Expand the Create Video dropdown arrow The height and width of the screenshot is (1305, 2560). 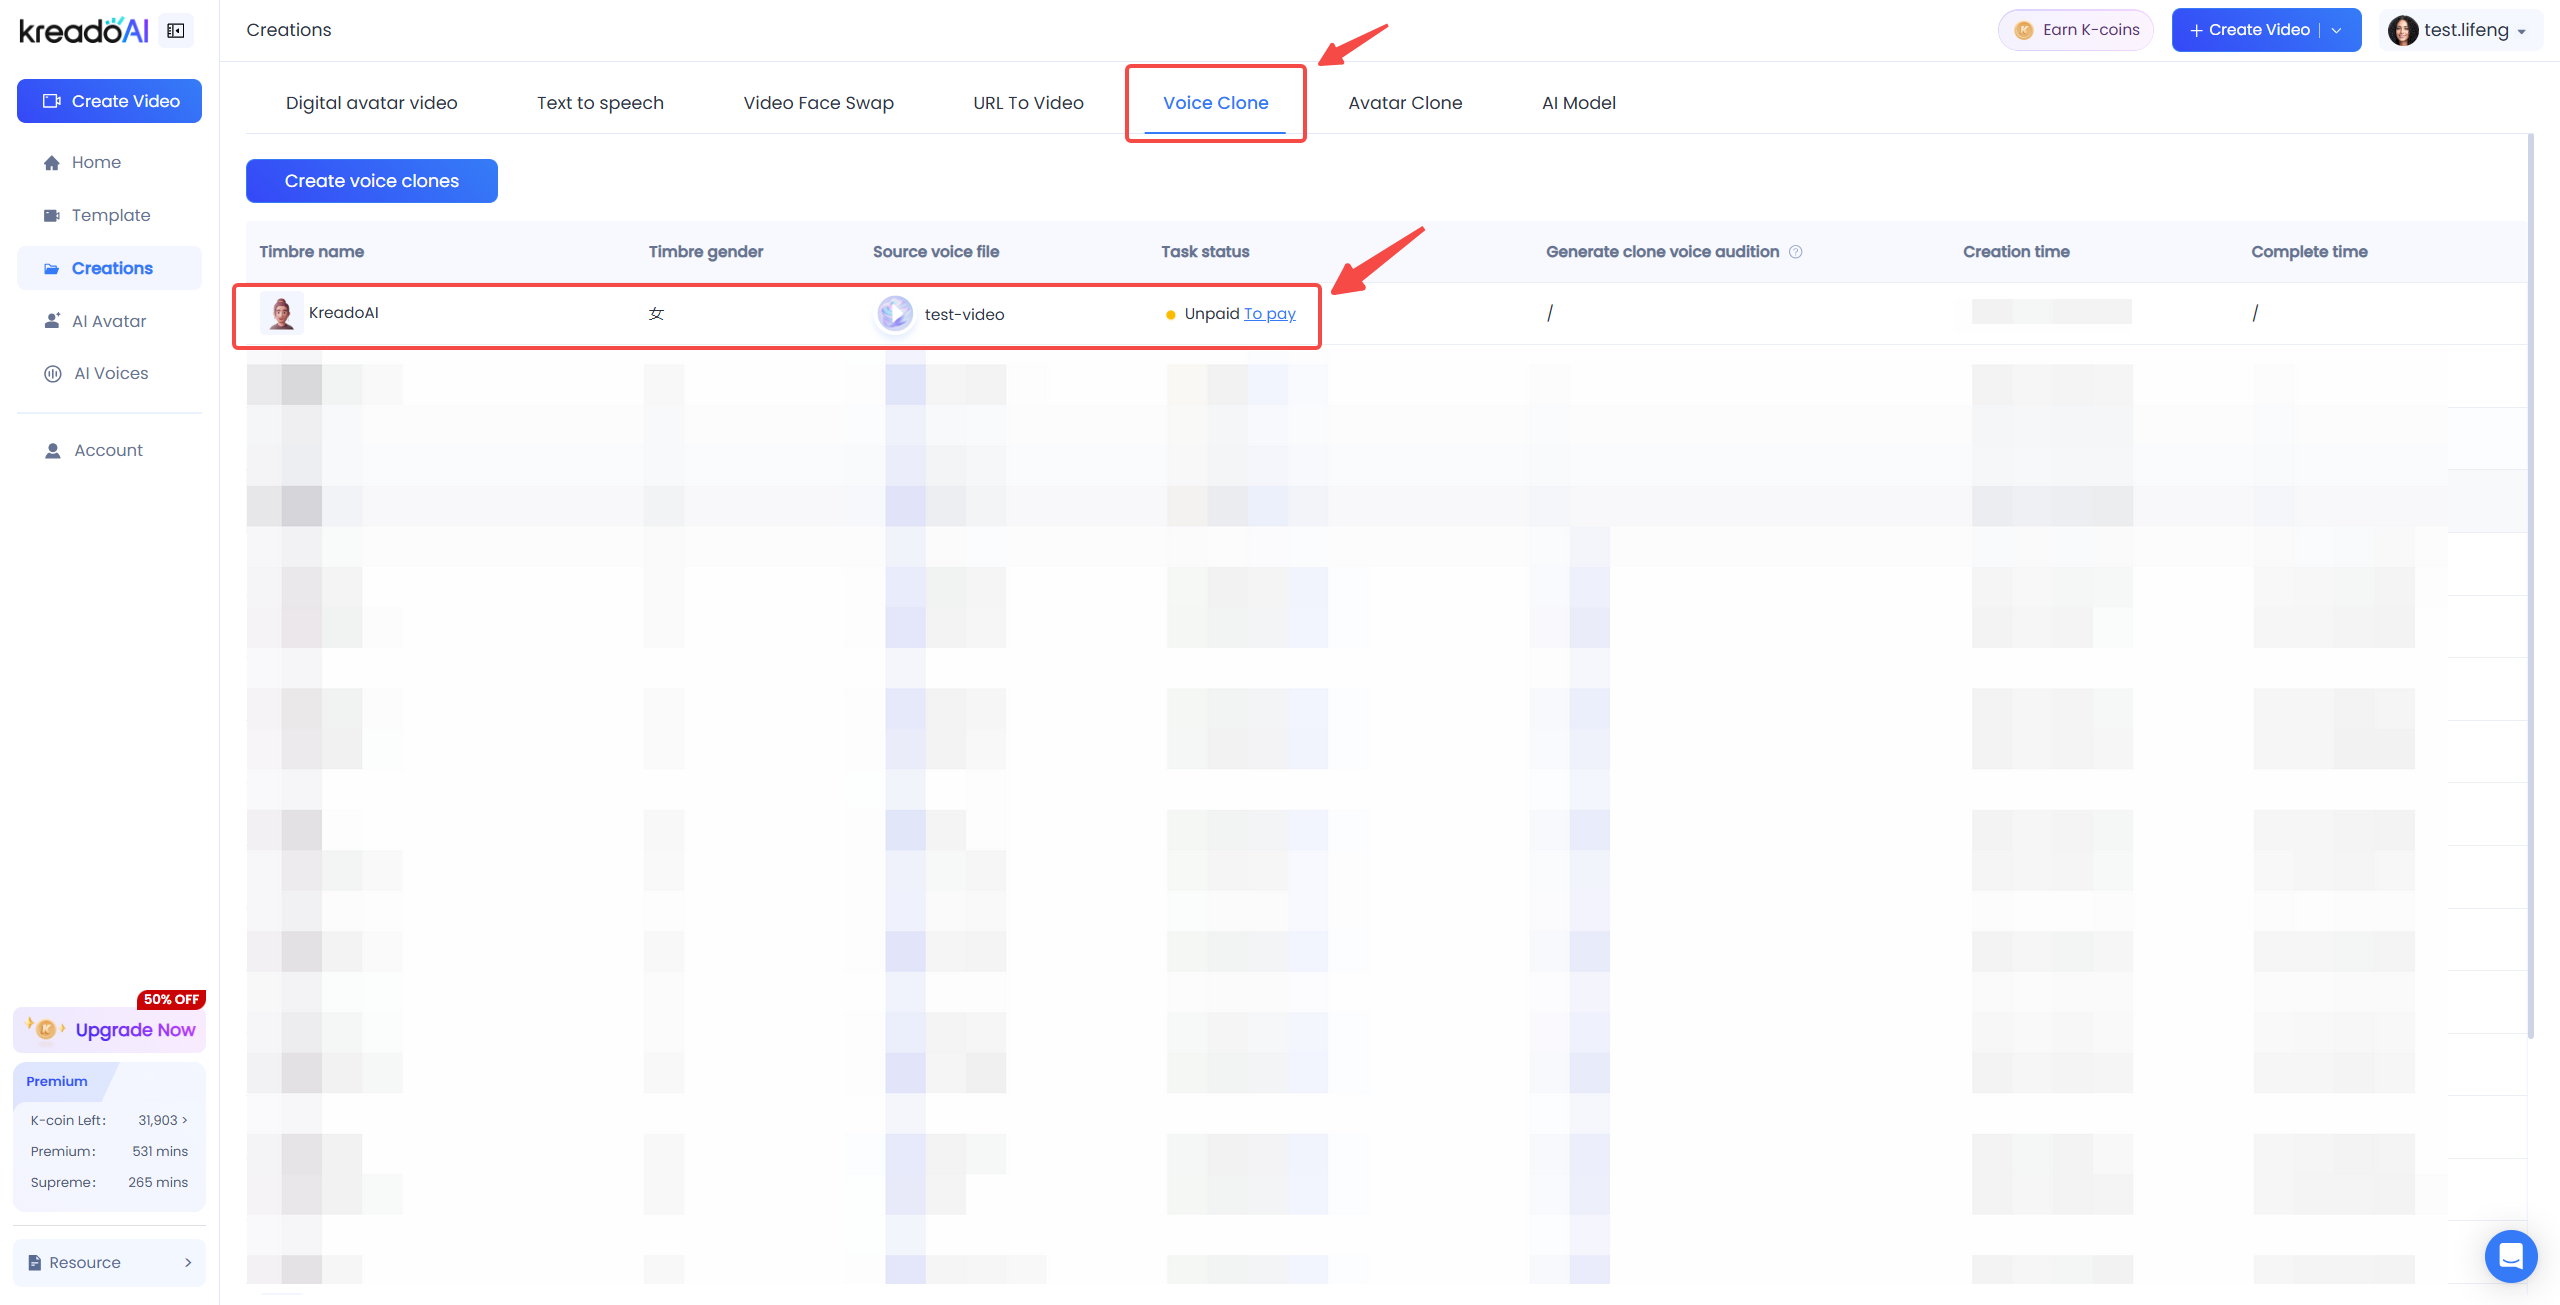pyautogui.click(x=2337, y=30)
